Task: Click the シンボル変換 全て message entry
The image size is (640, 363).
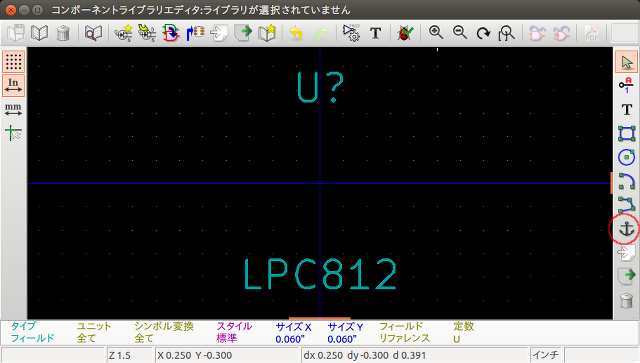Action: (x=164, y=332)
